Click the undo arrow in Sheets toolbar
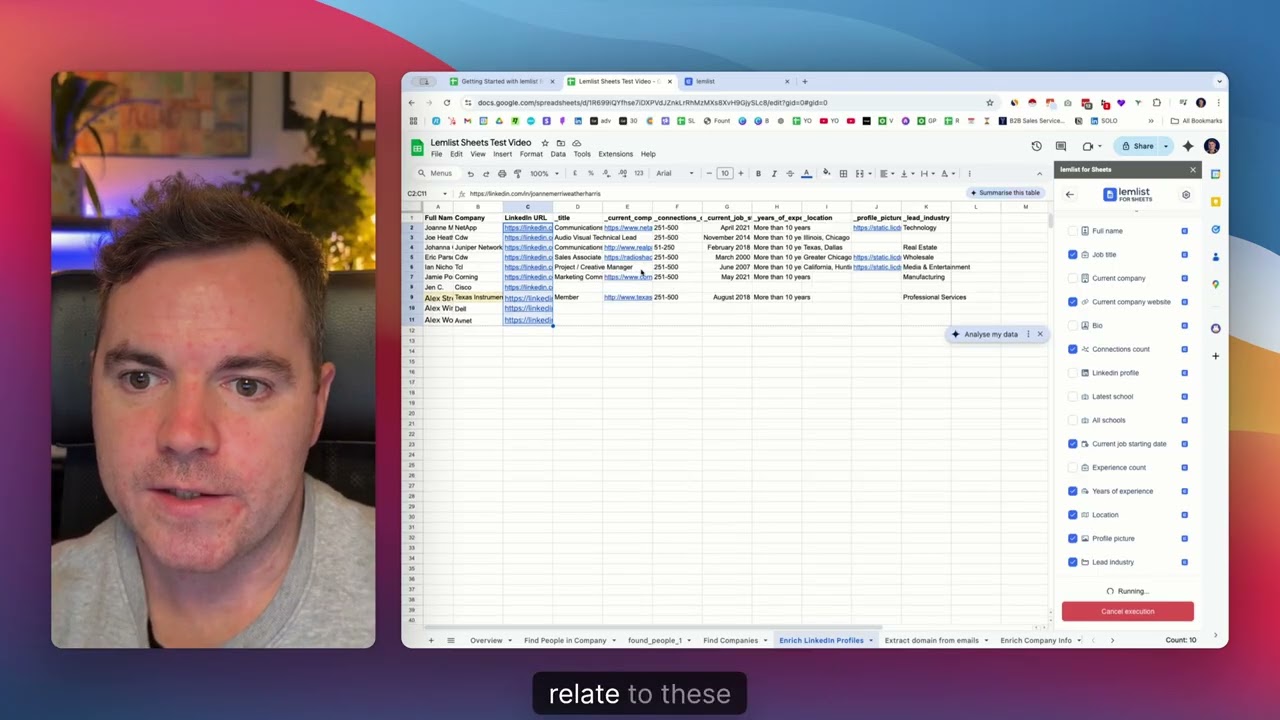The height and width of the screenshot is (720, 1280). coord(471,173)
